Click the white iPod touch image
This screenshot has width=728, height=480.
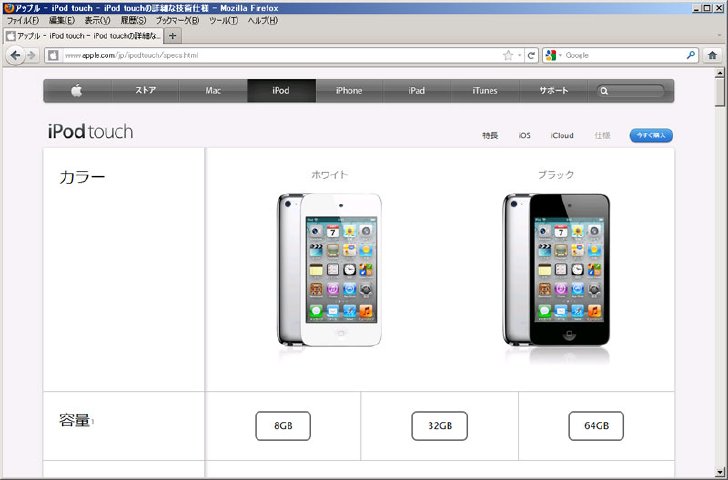click(330, 270)
